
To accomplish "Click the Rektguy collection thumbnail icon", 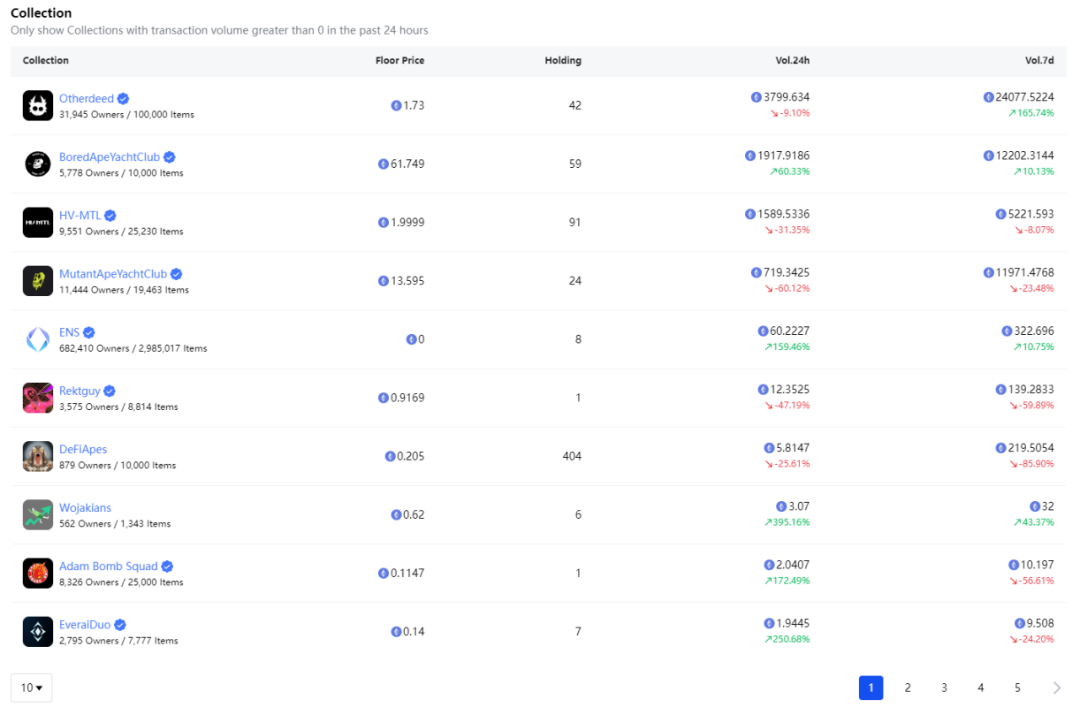I will point(37,398).
